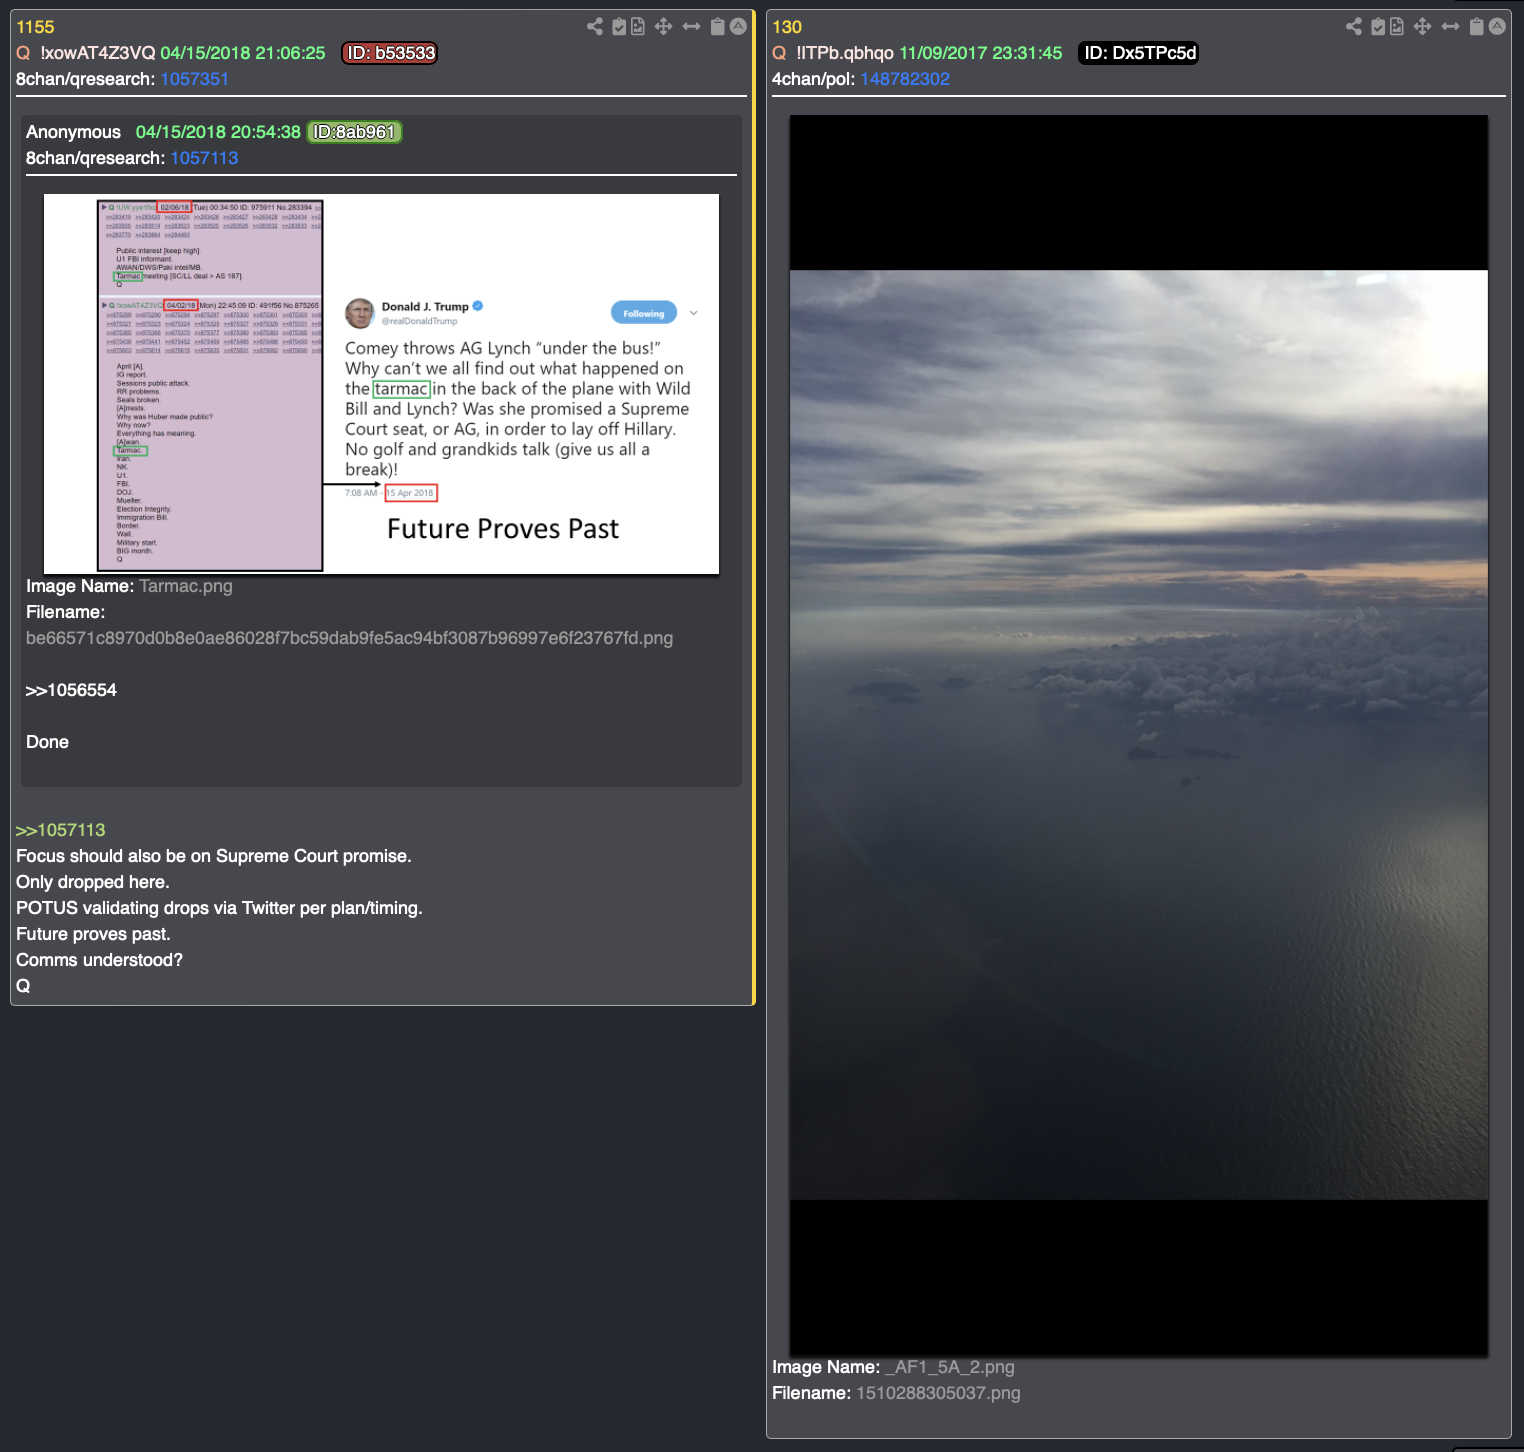Click the tripcode !xowAT4Z3VQ
The image size is (1524, 1452).
(x=98, y=53)
